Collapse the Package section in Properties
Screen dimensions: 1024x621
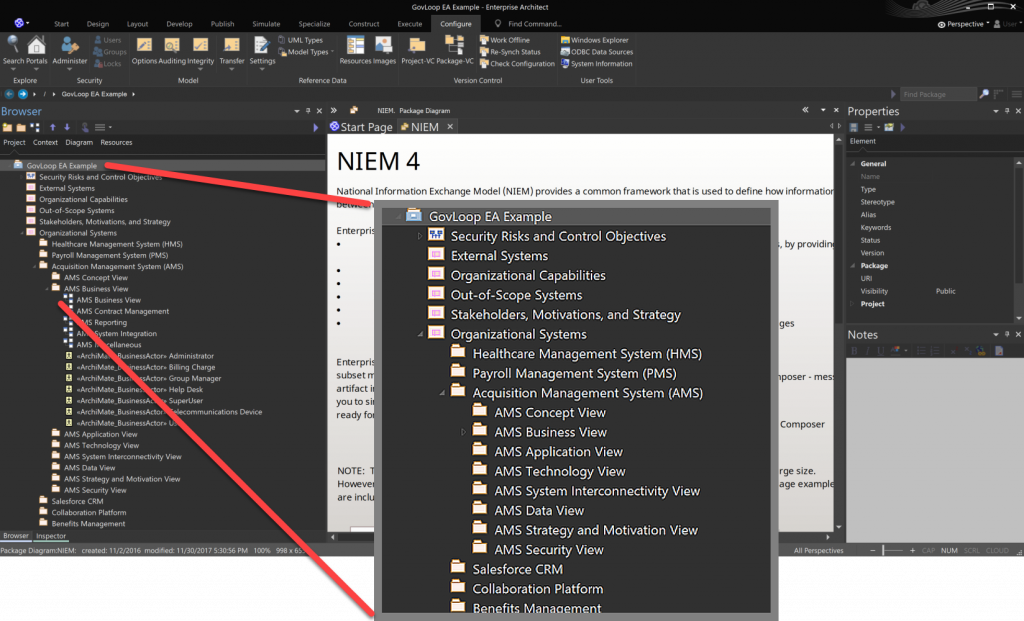coord(853,266)
